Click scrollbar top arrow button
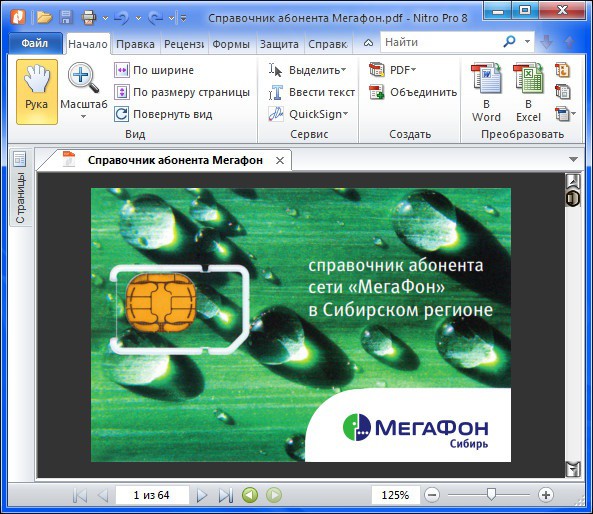The height and width of the screenshot is (514, 593). [x=573, y=181]
